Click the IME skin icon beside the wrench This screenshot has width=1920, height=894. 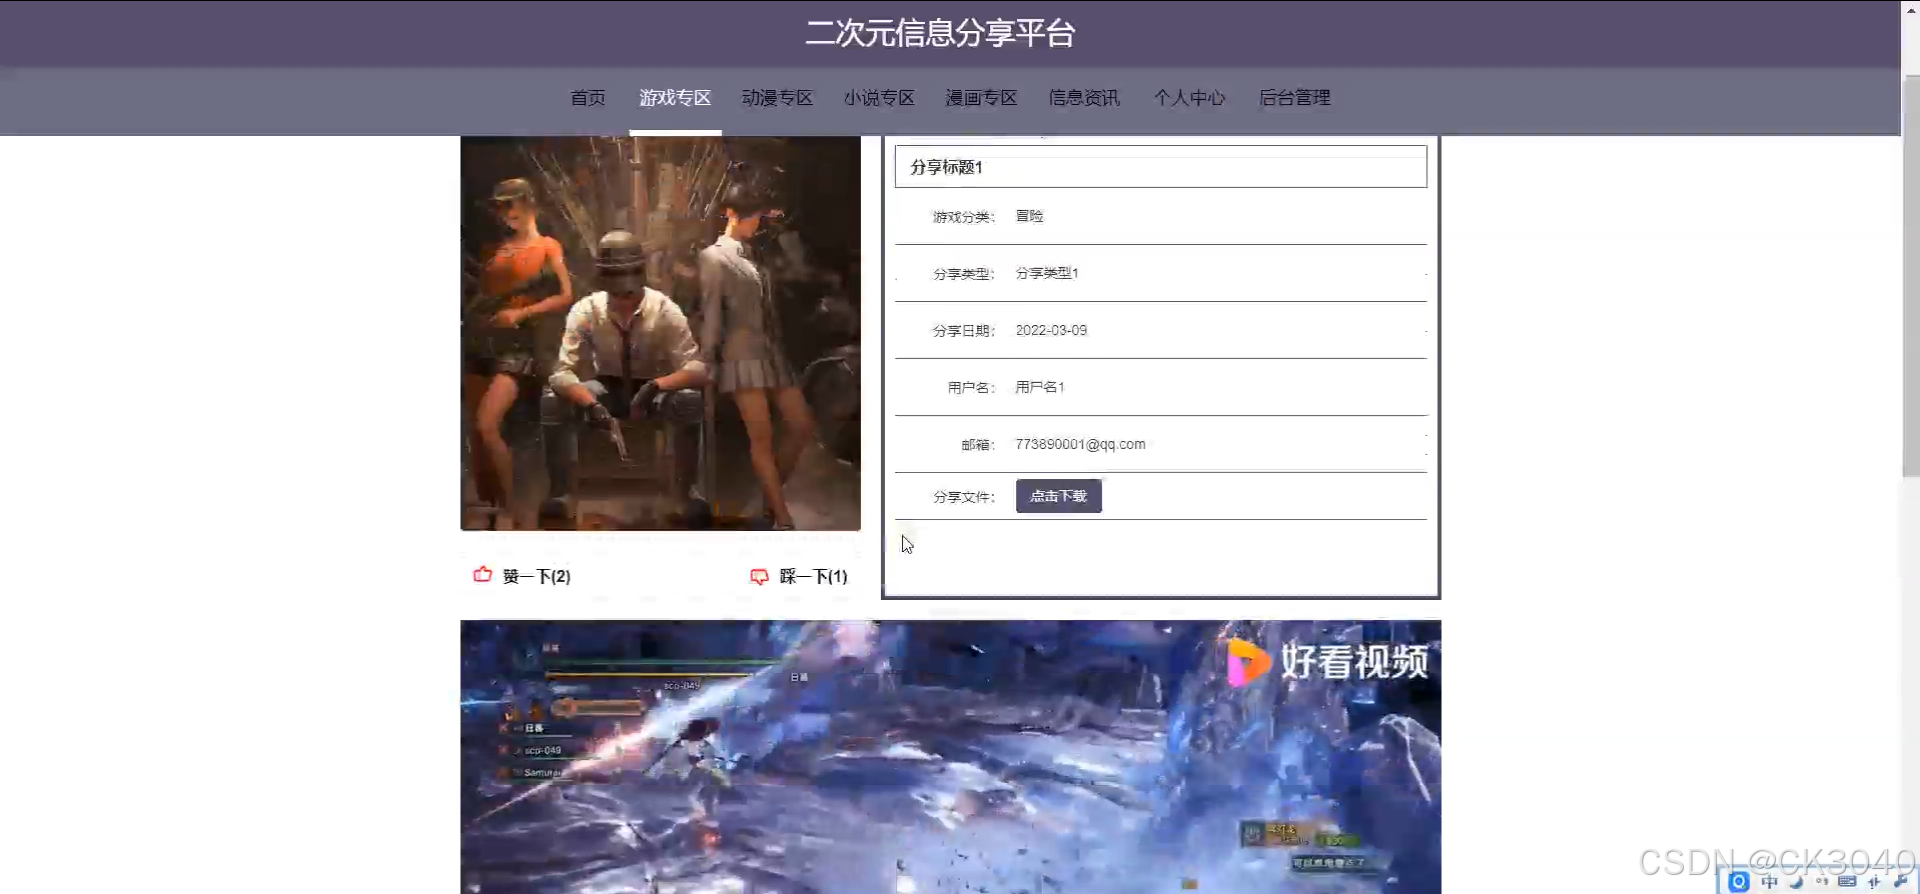1873,882
